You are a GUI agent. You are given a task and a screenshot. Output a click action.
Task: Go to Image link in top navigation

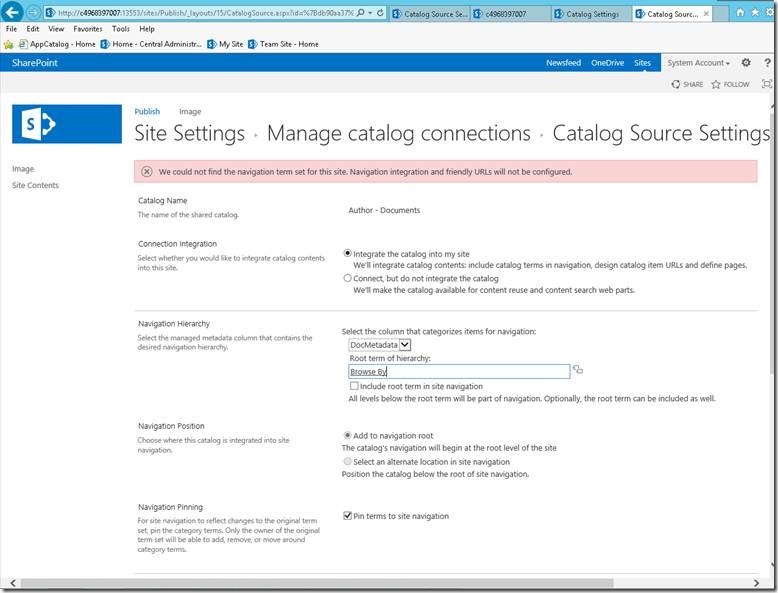(x=190, y=112)
